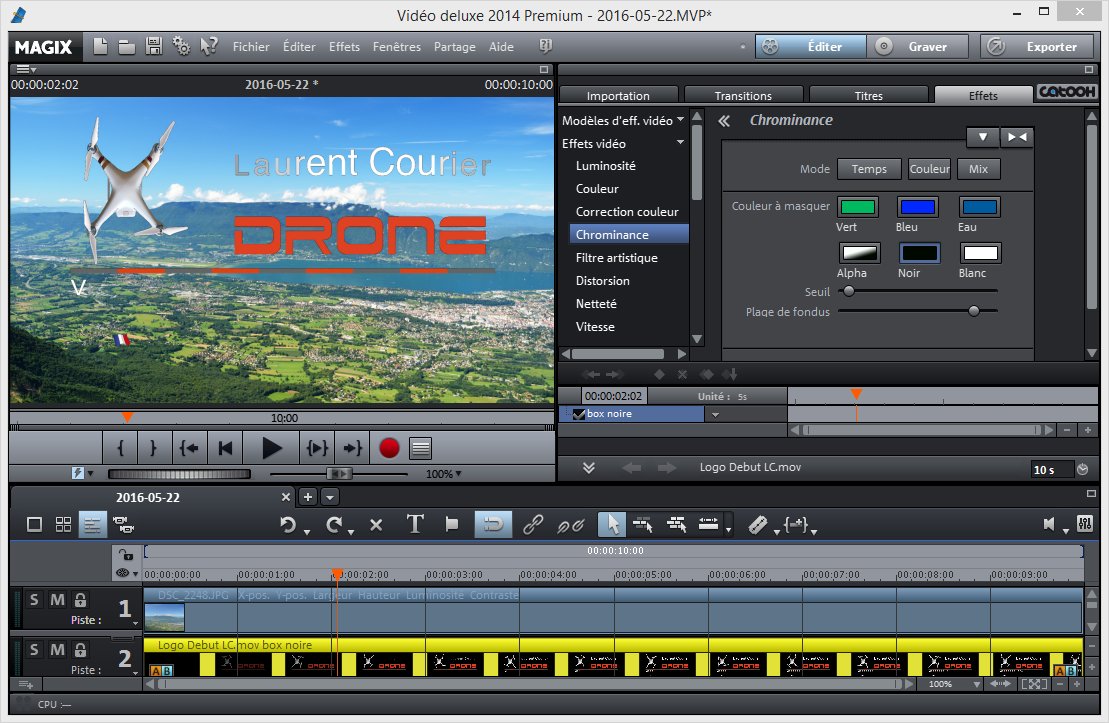Start playback with the play button
1109x723 pixels.
point(271,448)
